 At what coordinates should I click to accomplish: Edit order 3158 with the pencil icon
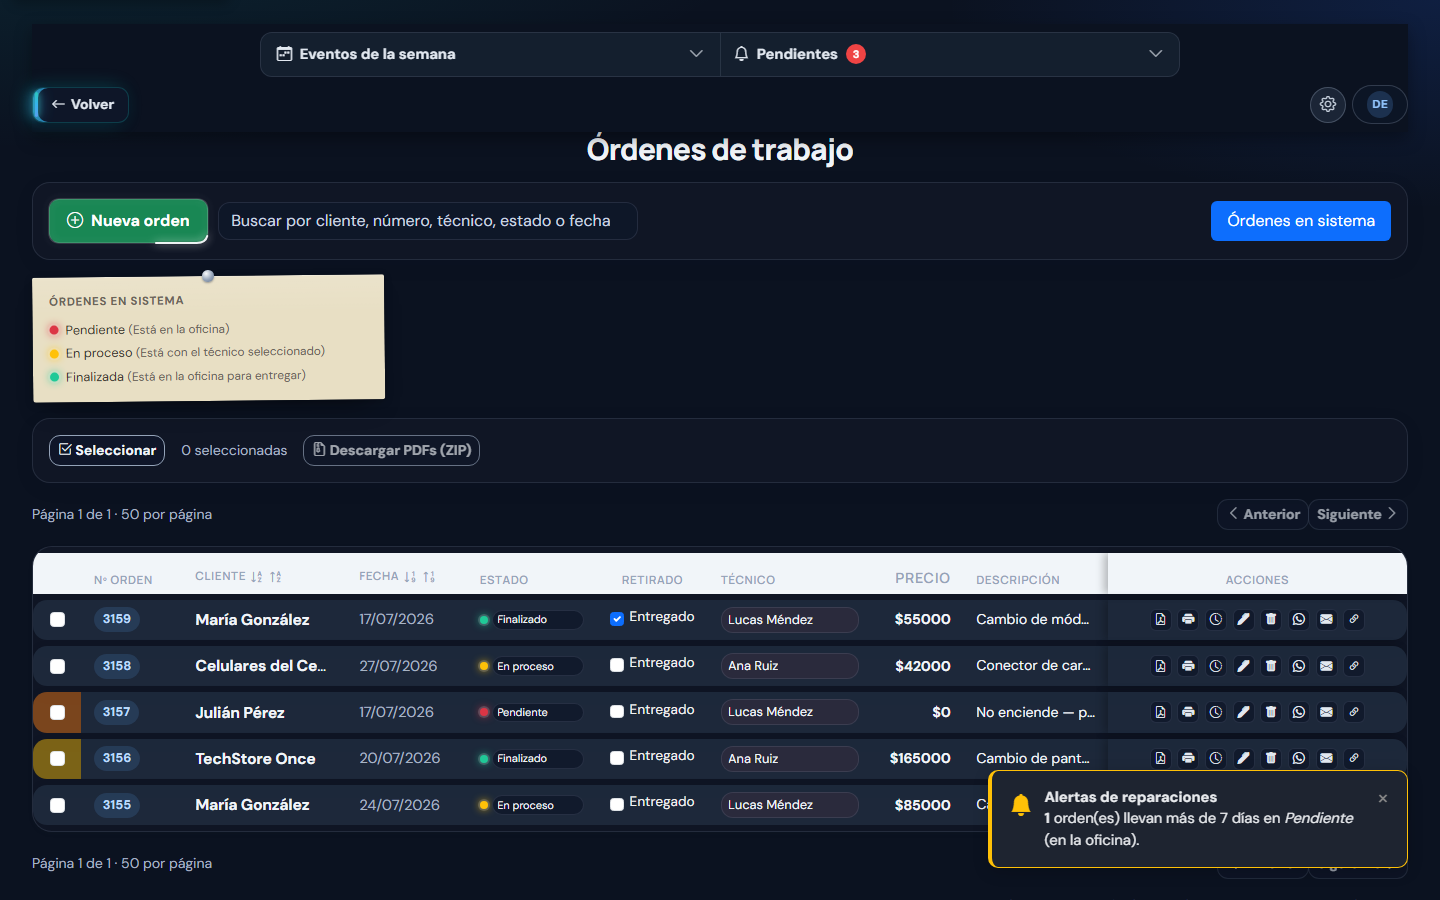tap(1243, 666)
